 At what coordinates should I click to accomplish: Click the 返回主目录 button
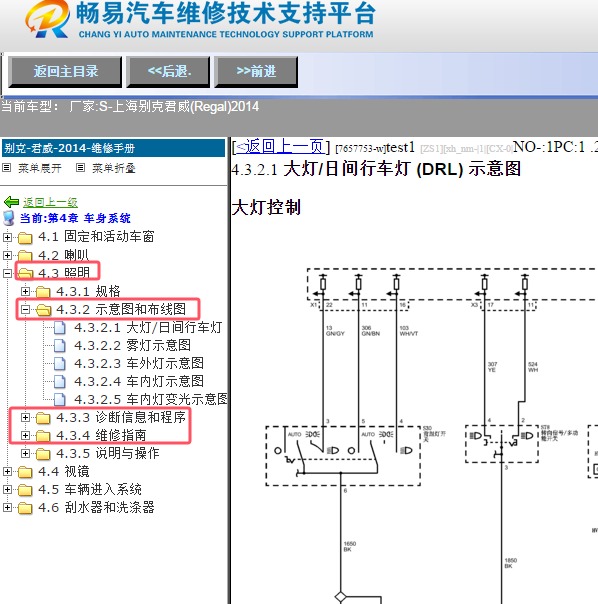[x=65, y=72]
